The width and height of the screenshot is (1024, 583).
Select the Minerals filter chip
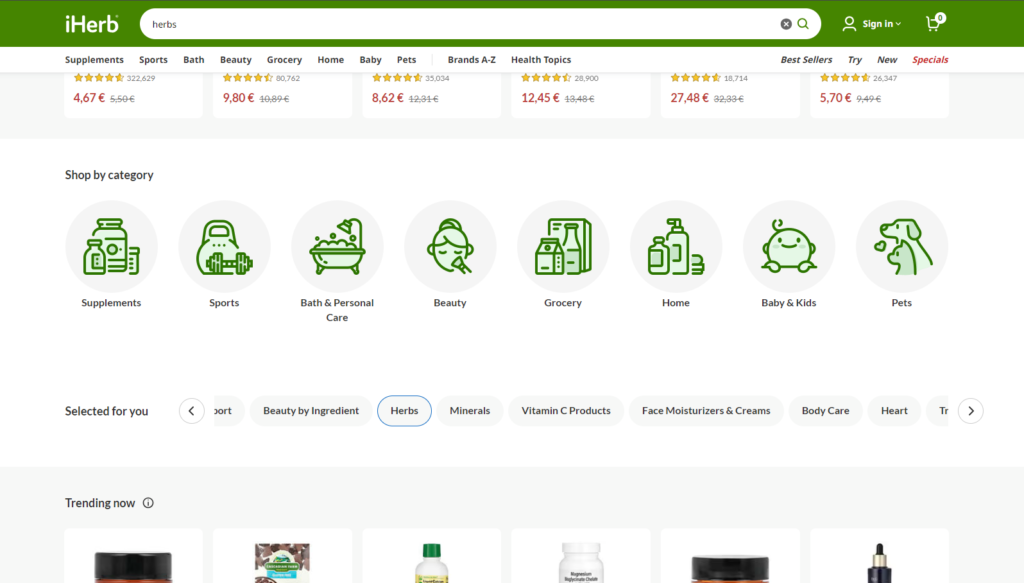469,410
